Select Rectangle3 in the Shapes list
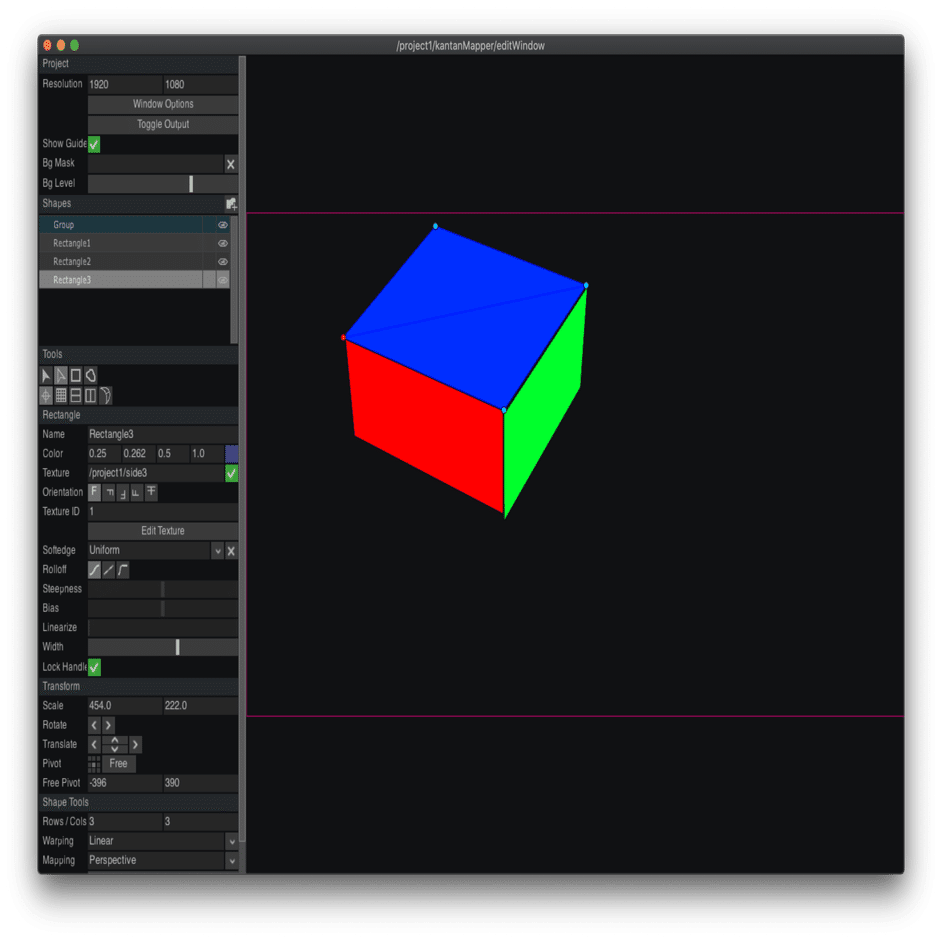 point(121,280)
